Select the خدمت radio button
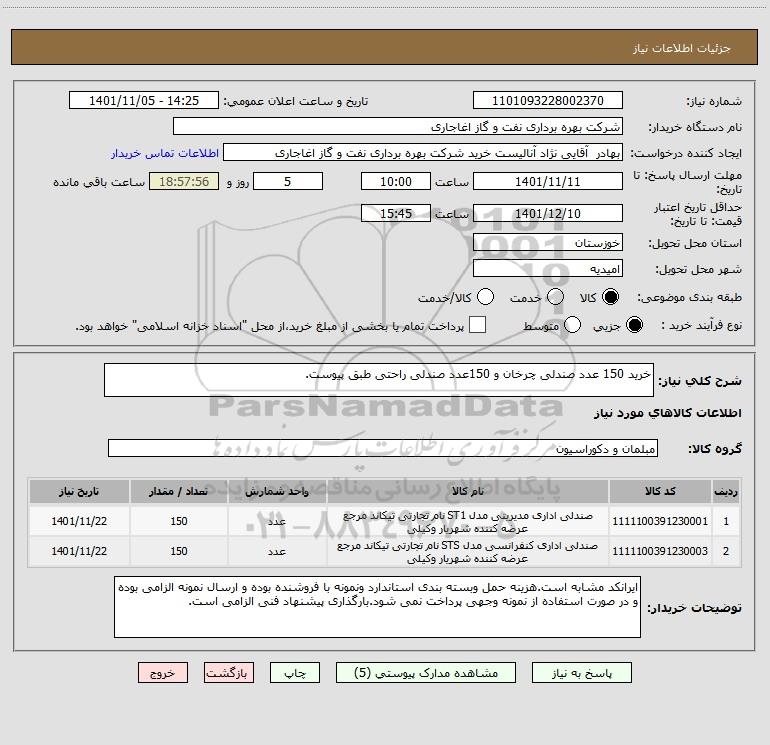The image size is (770, 745). point(555,297)
